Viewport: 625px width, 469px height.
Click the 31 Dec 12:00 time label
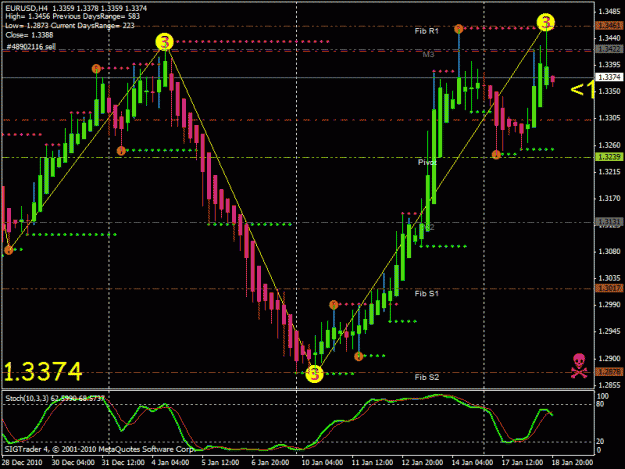pos(123,463)
